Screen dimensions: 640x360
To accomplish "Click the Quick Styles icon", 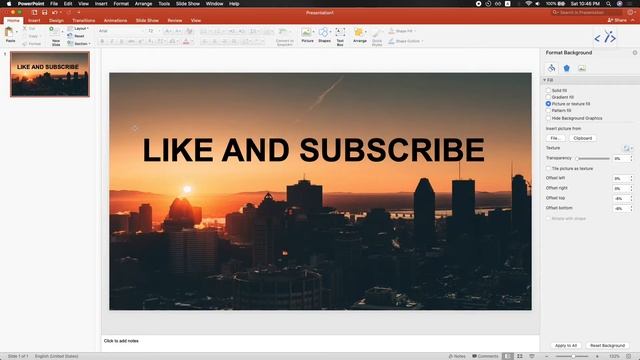I will click(377, 34).
